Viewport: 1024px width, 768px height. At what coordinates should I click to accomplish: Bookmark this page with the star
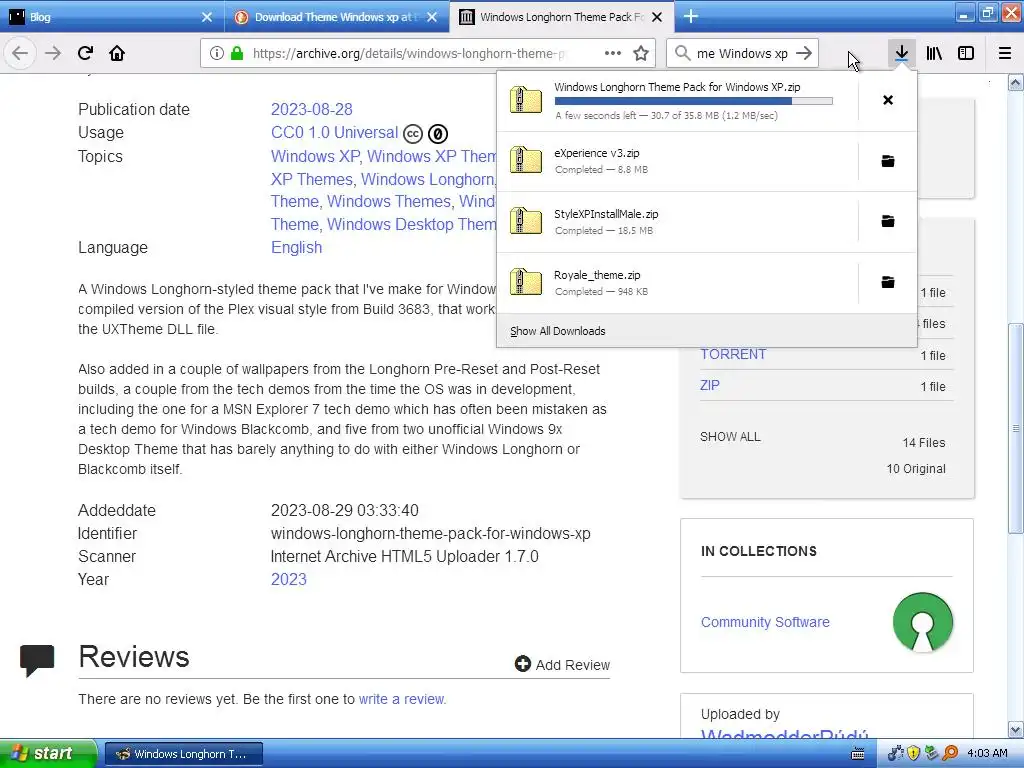tap(641, 53)
